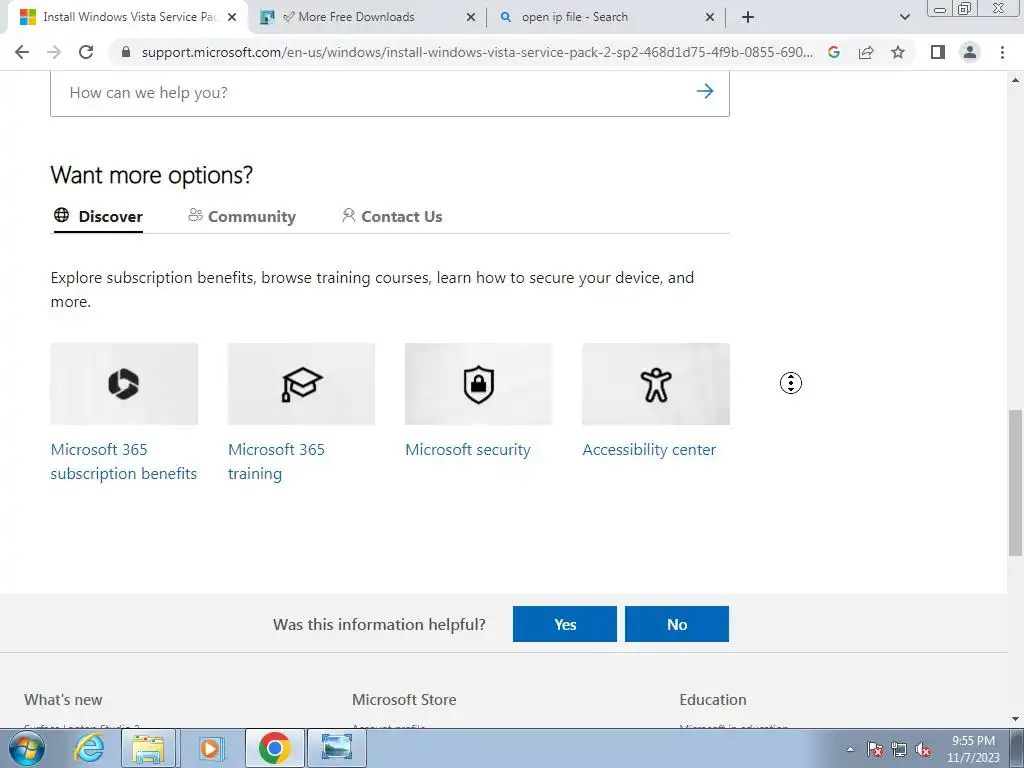
Task: Answer Yes to helpful question
Action: (565, 624)
